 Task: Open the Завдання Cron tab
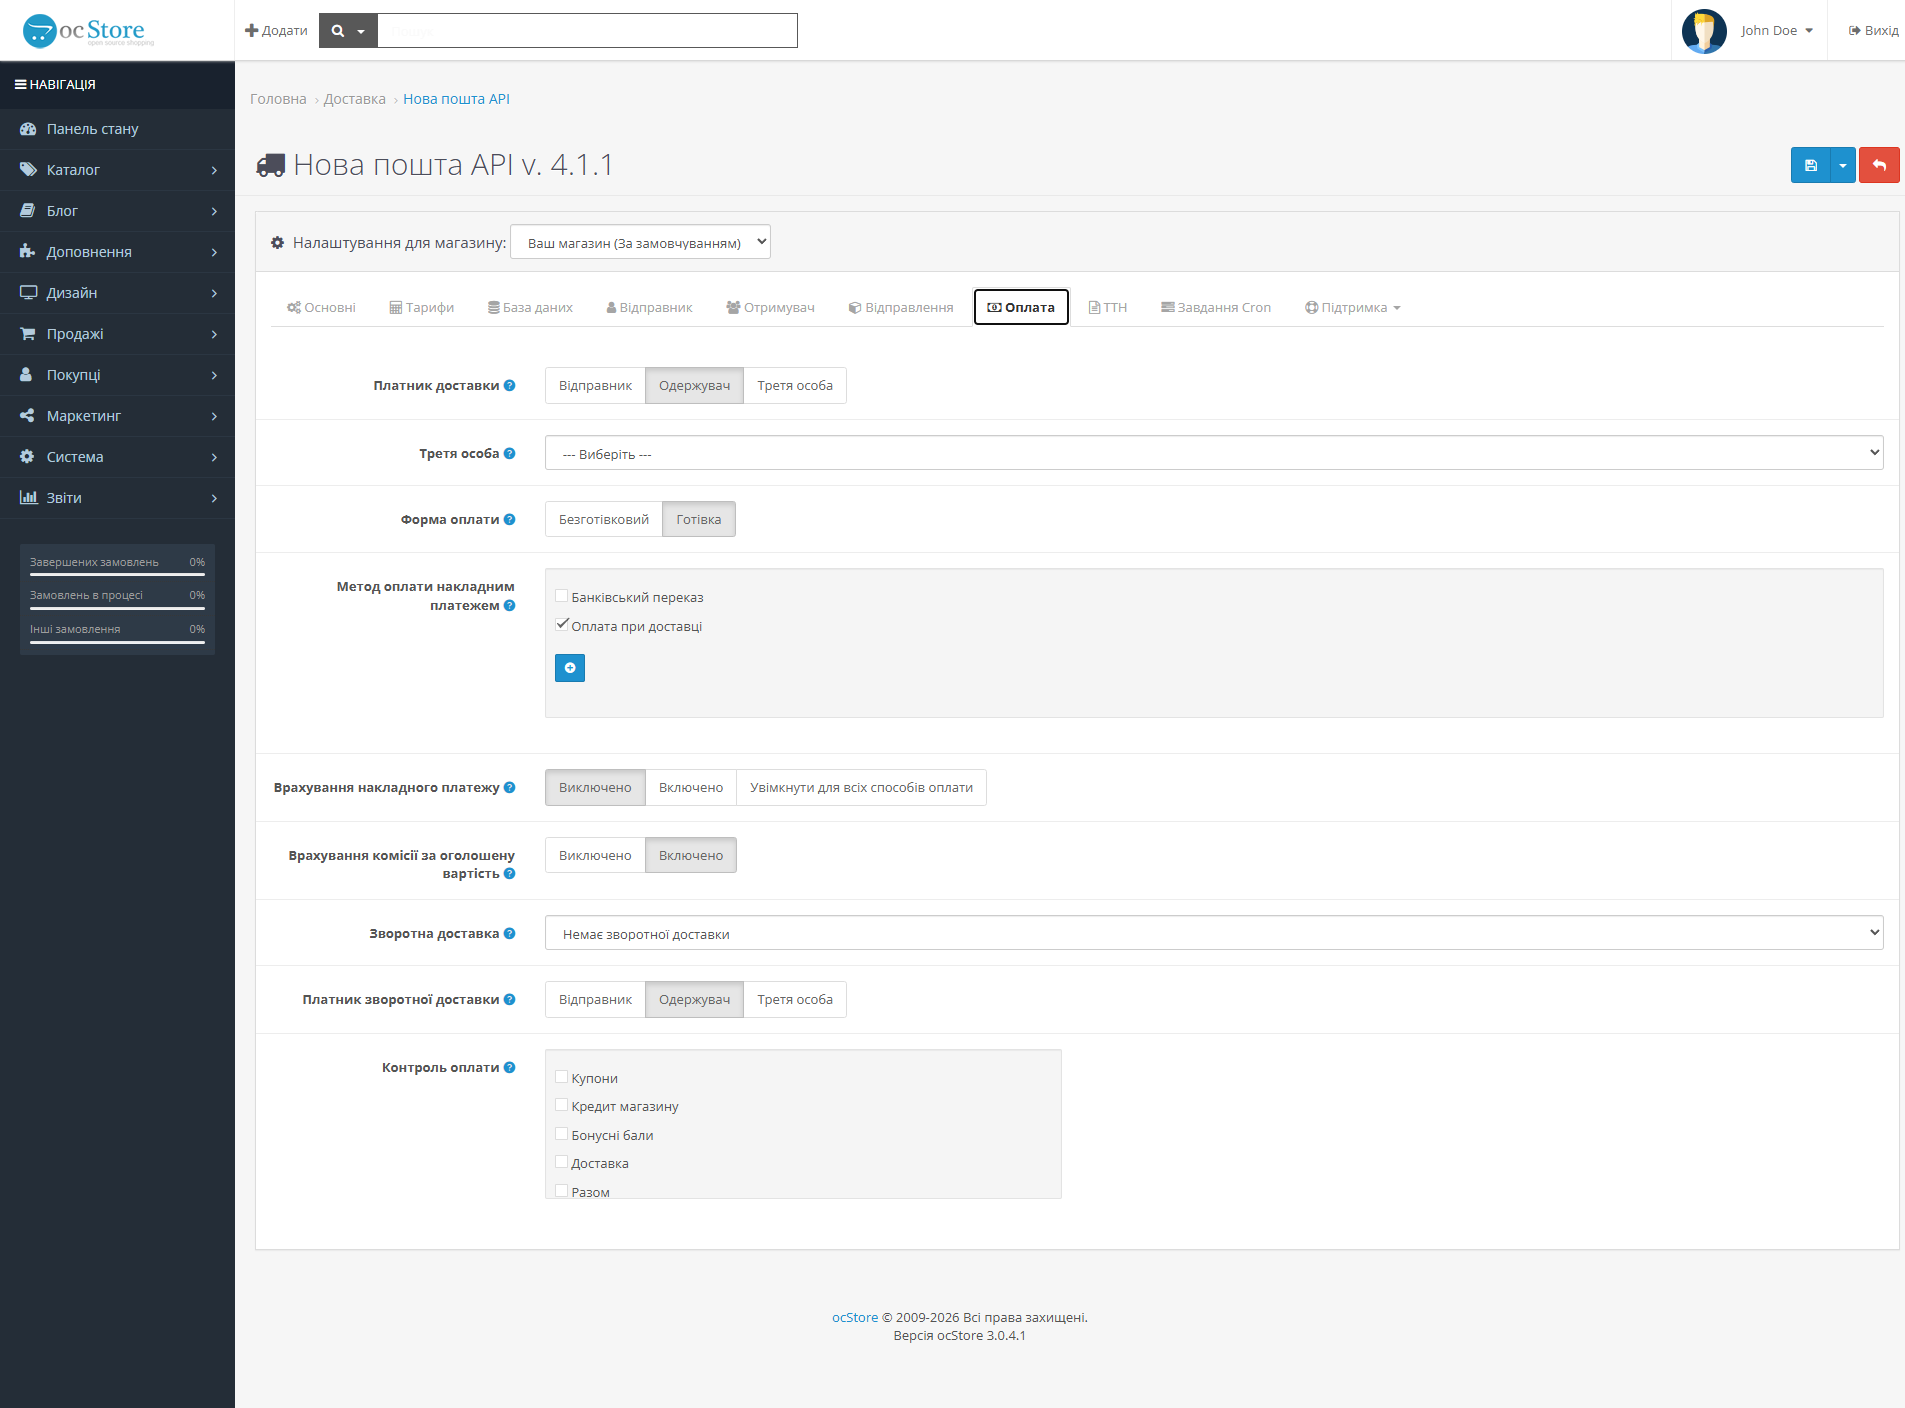pyautogui.click(x=1216, y=308)
